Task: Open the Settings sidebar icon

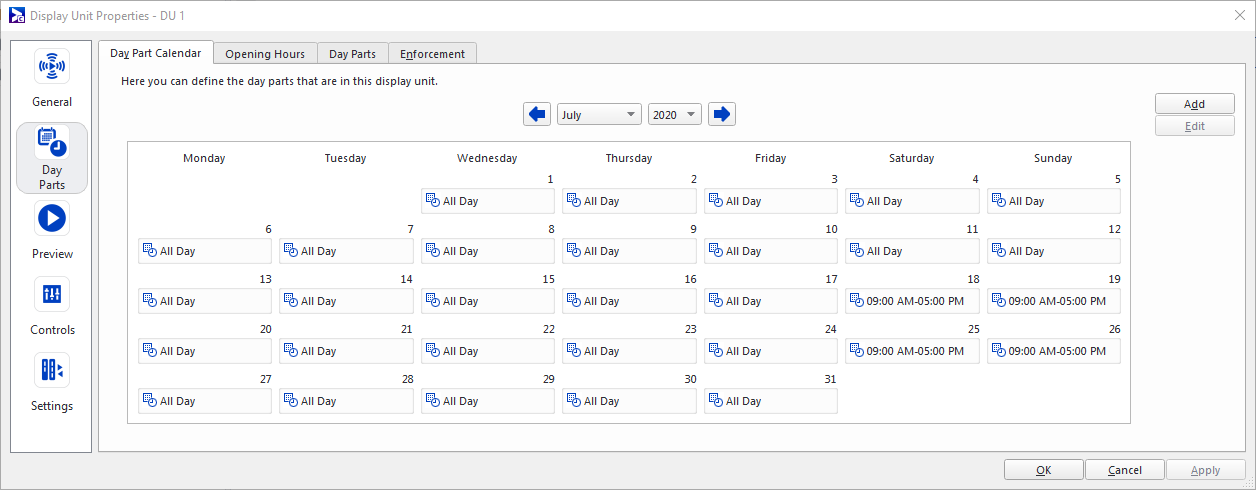Action: (52, 371)
